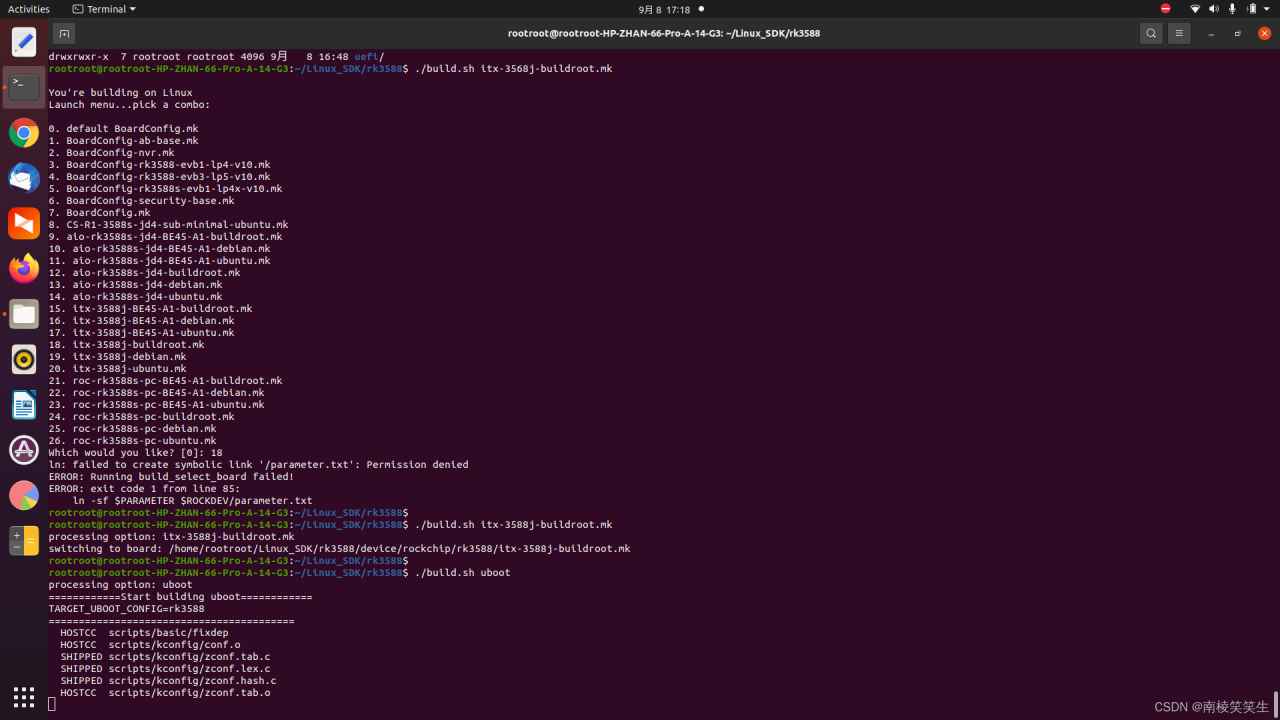Open Ubuntu Software updater icon

(24, 450)
